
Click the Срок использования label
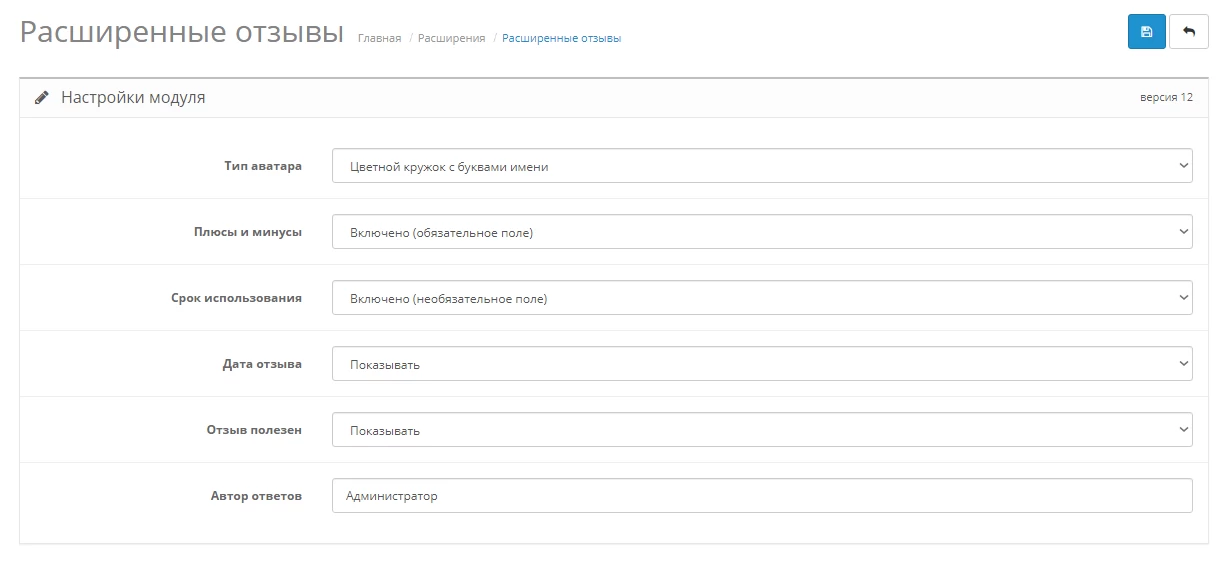pos(237,298)
